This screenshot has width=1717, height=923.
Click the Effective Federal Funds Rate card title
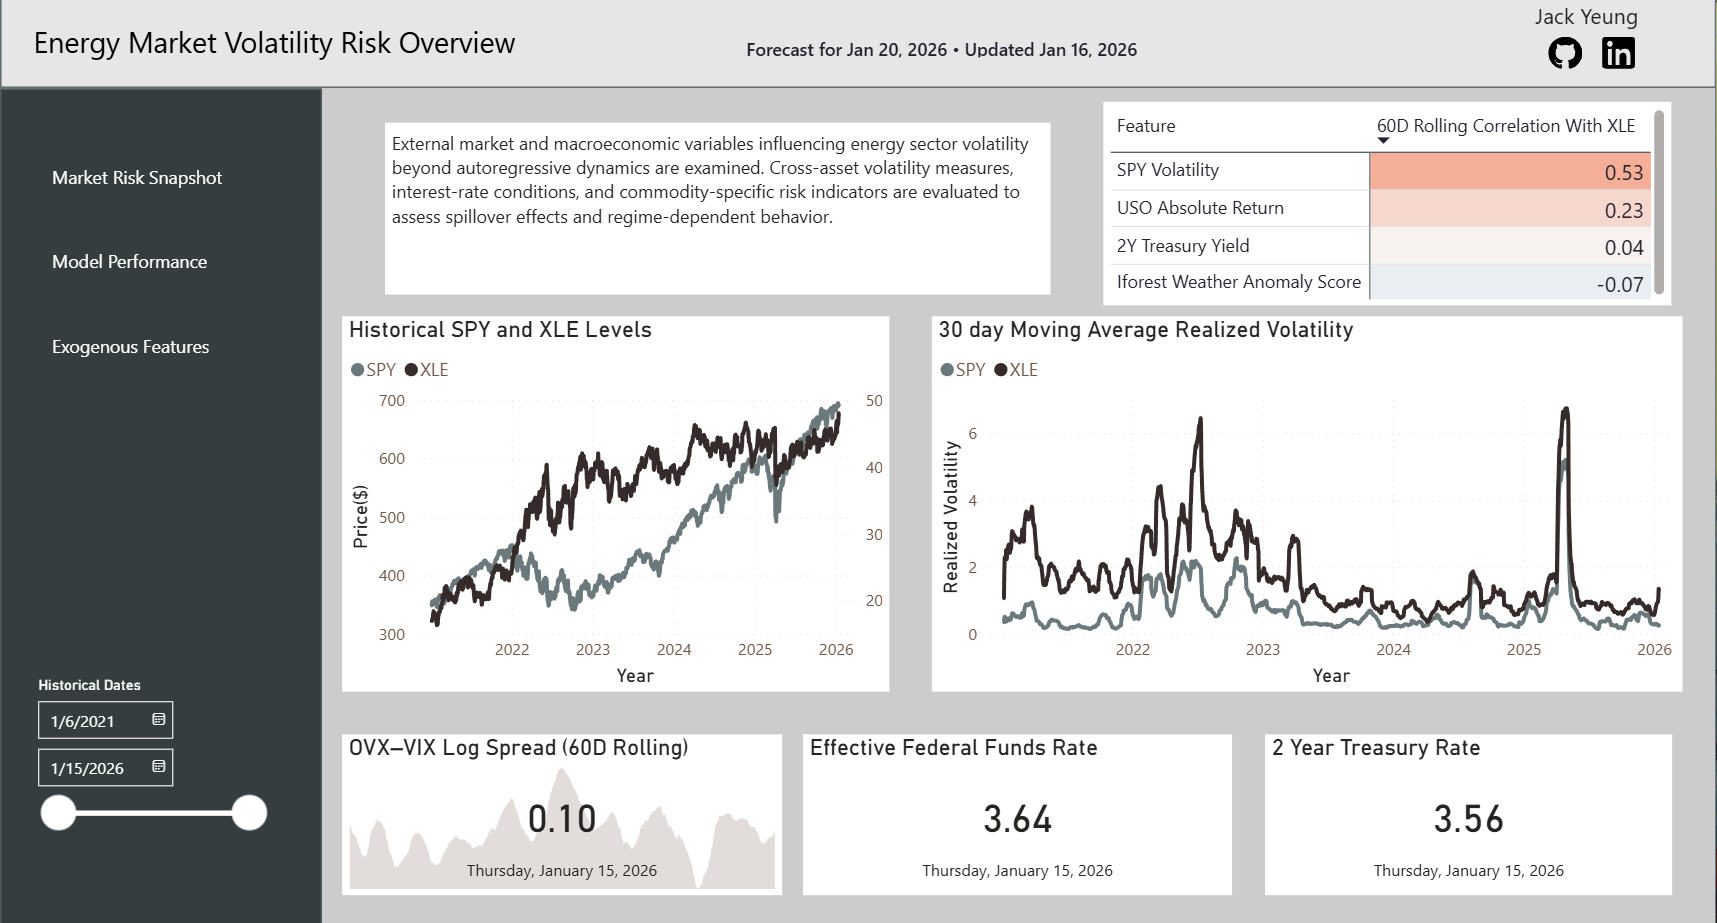tap(954, 748)
